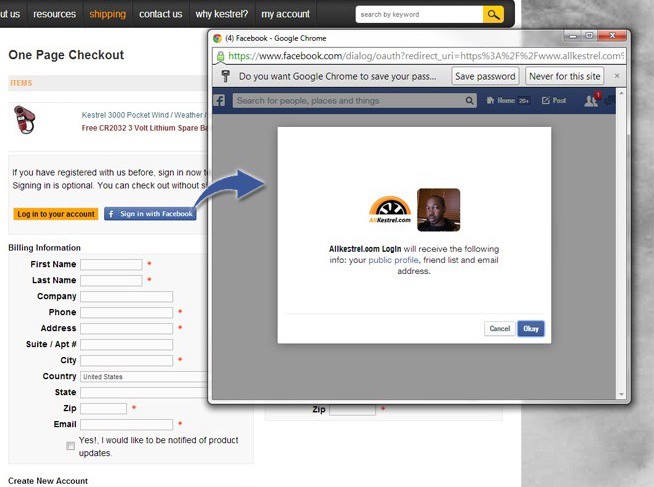Click the Email input field
This screenshot has height=487, width=654.
click(x=126, y=424)
